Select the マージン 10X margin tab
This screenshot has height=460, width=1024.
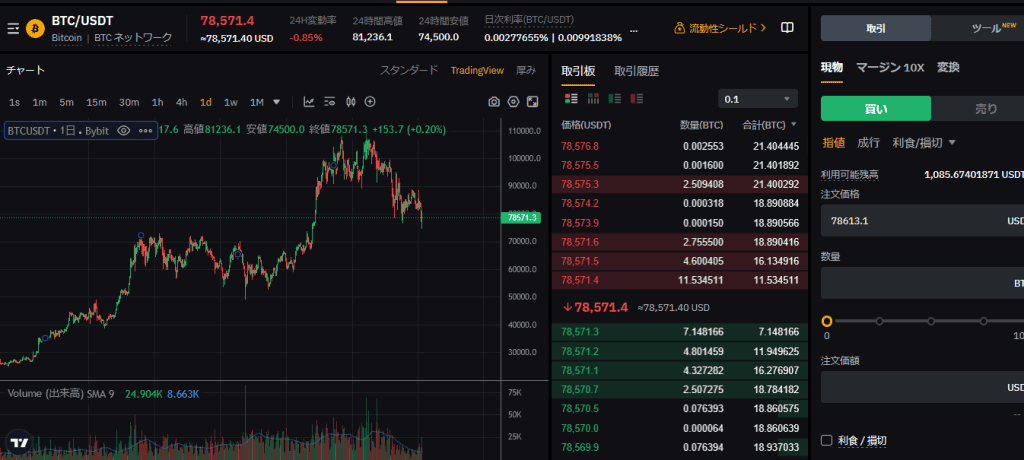point(890,67)
